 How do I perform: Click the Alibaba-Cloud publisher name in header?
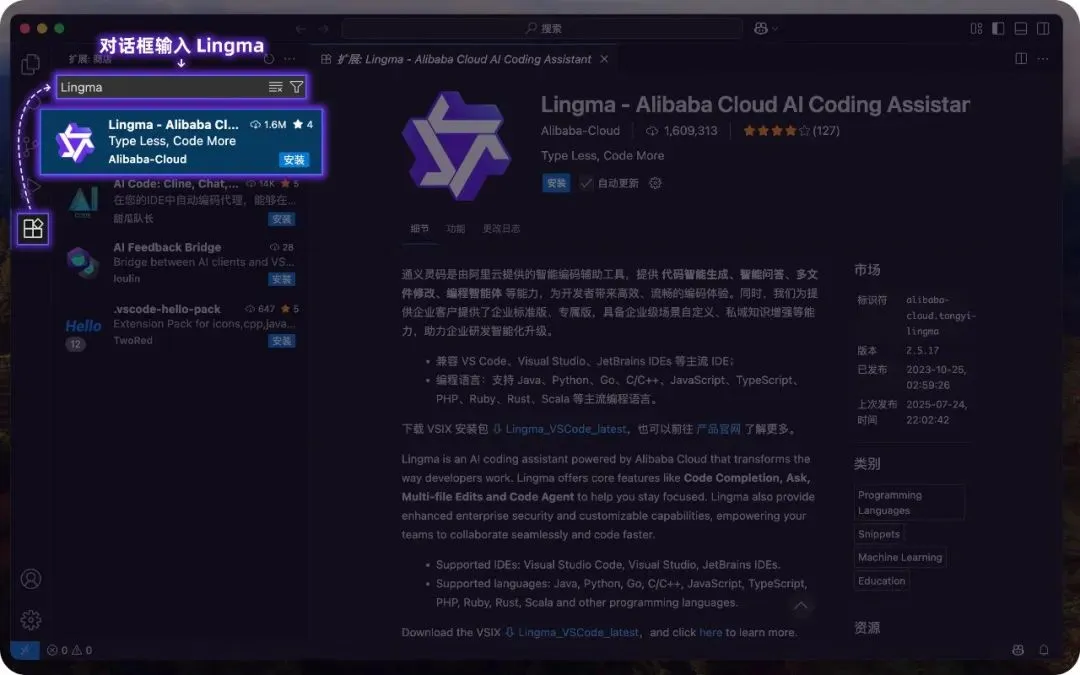pos(580,130)
